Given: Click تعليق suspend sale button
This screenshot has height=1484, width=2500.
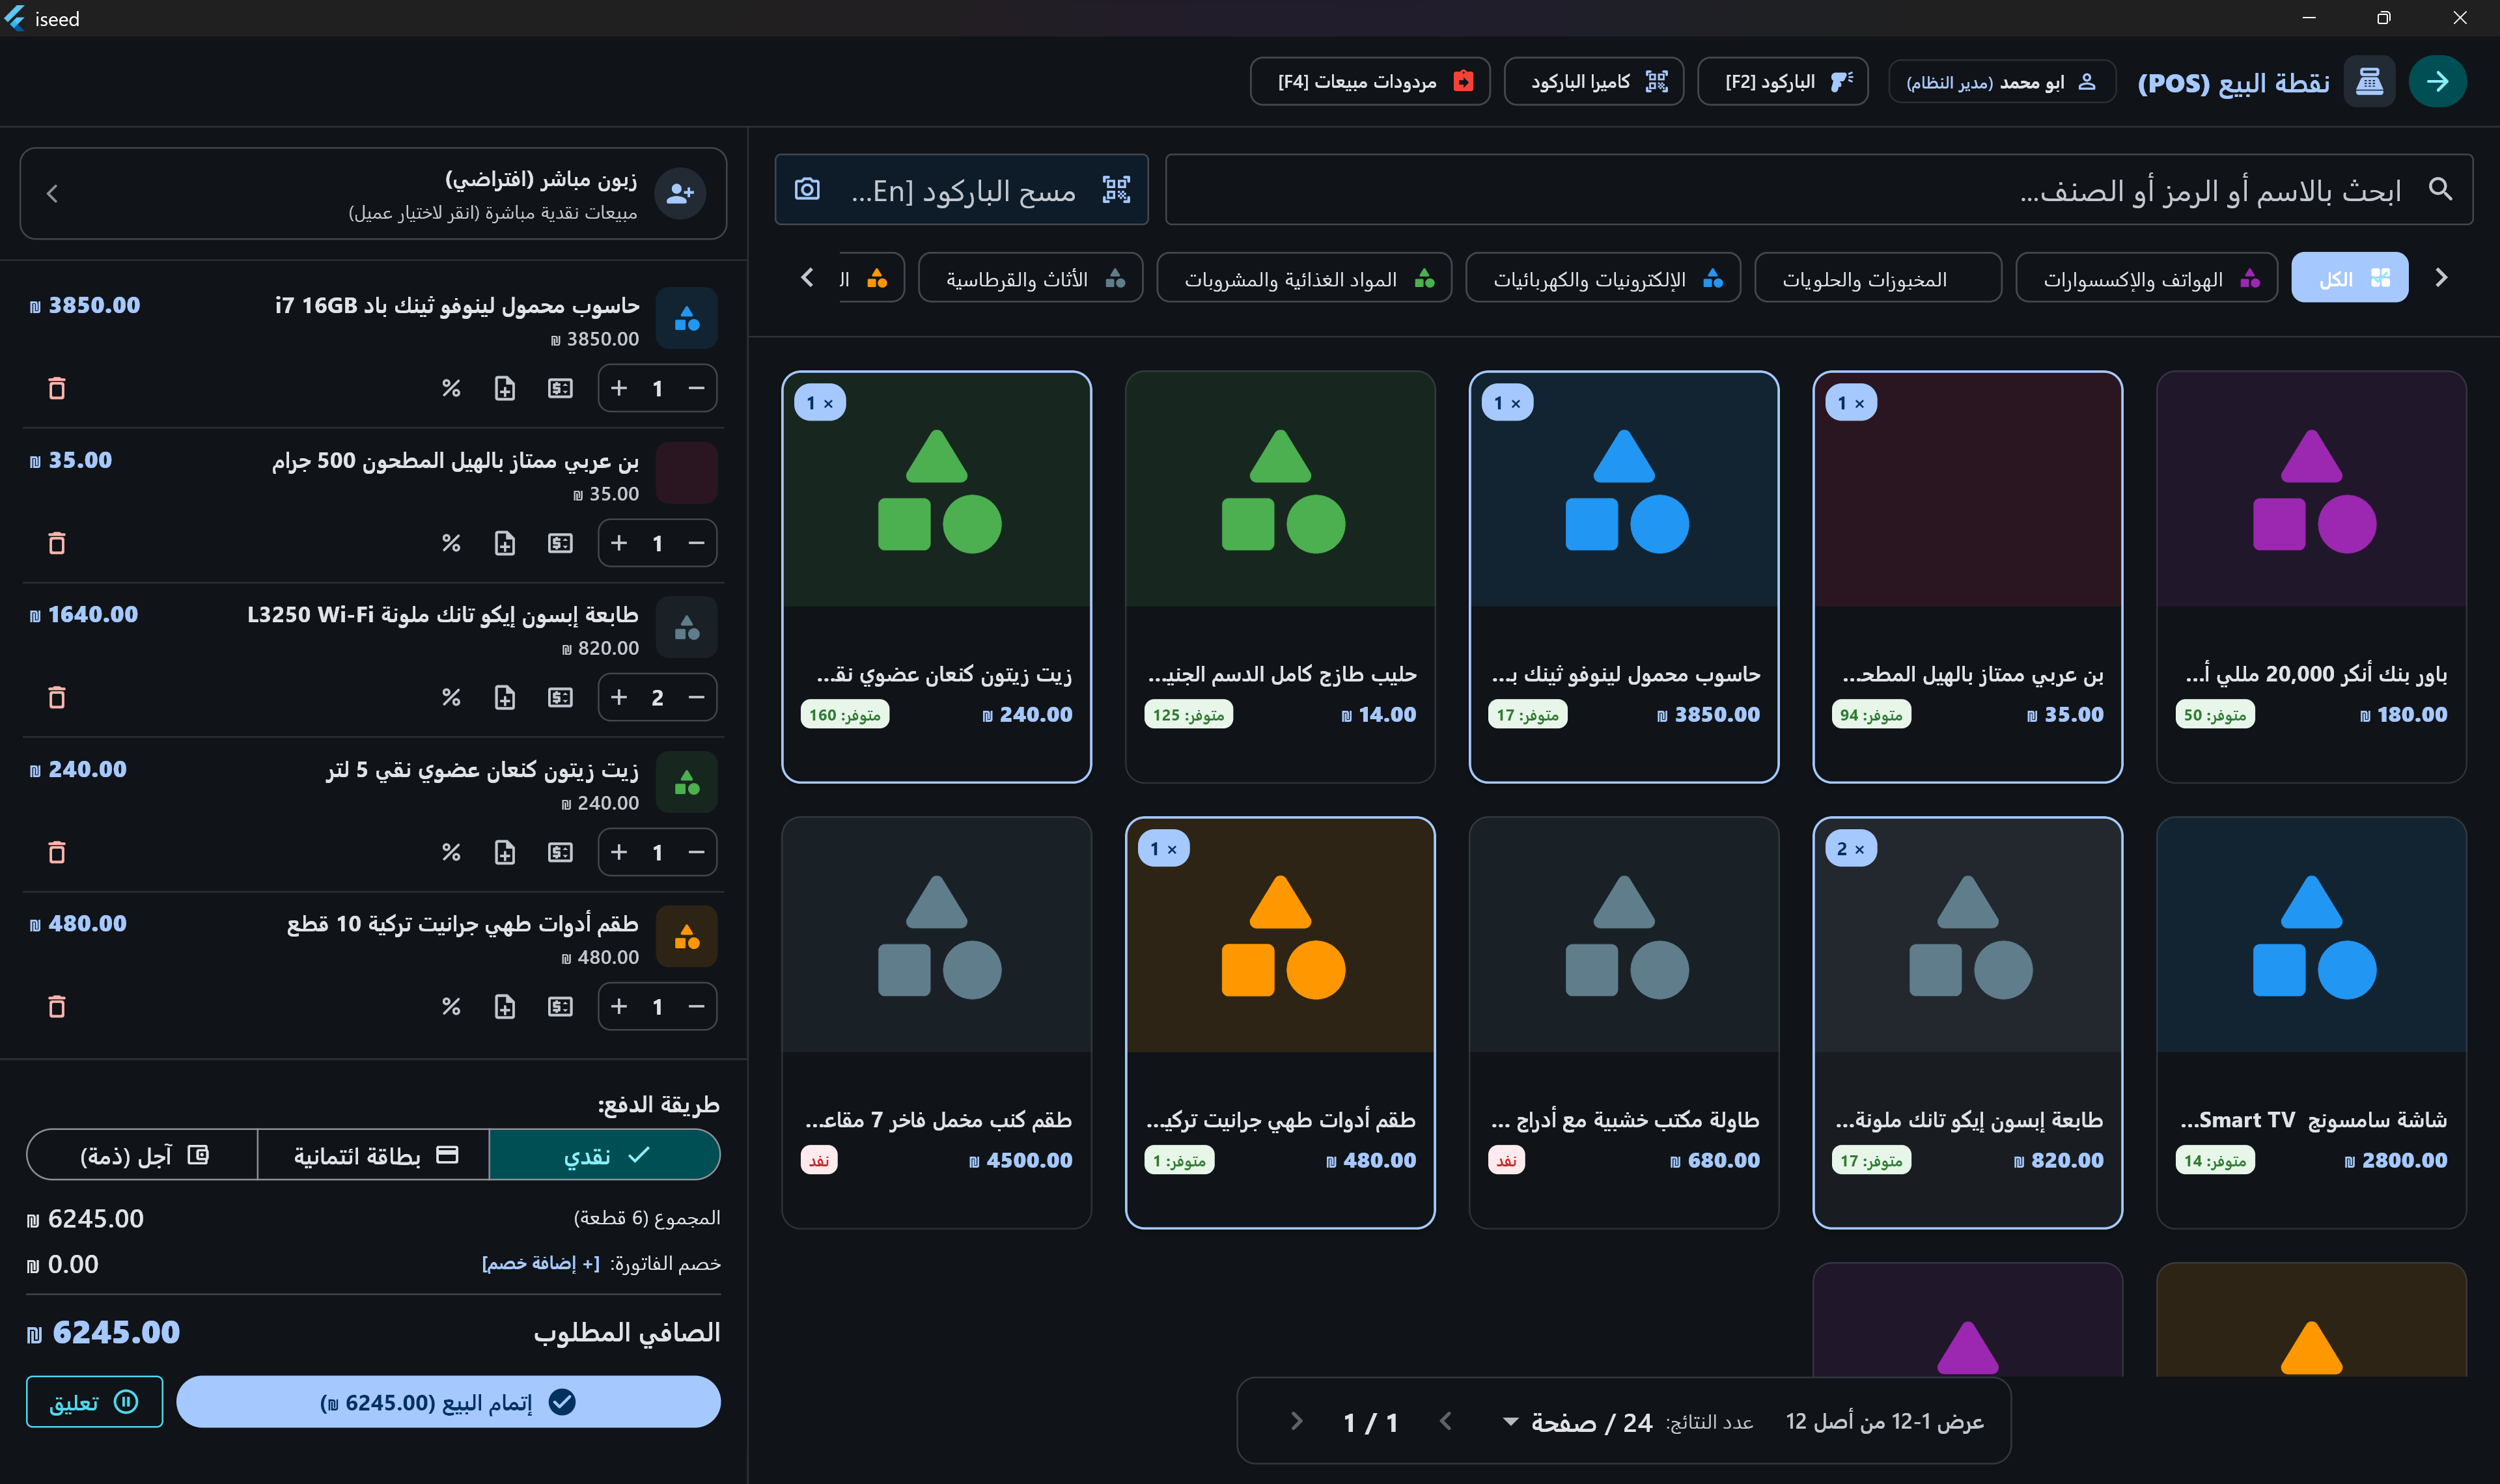Looking at the screenshot, I should point(94,1402).
